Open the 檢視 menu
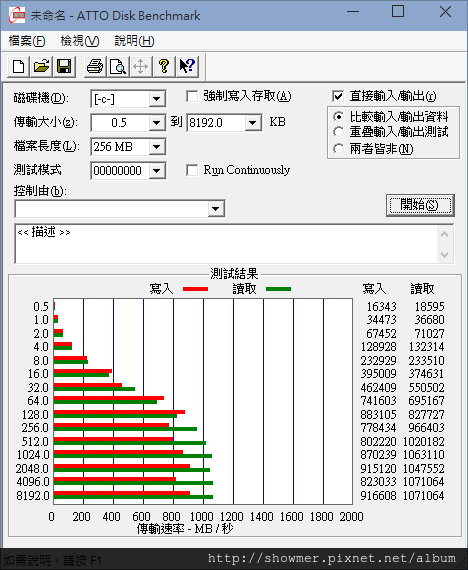 click(x=80, y=41)
